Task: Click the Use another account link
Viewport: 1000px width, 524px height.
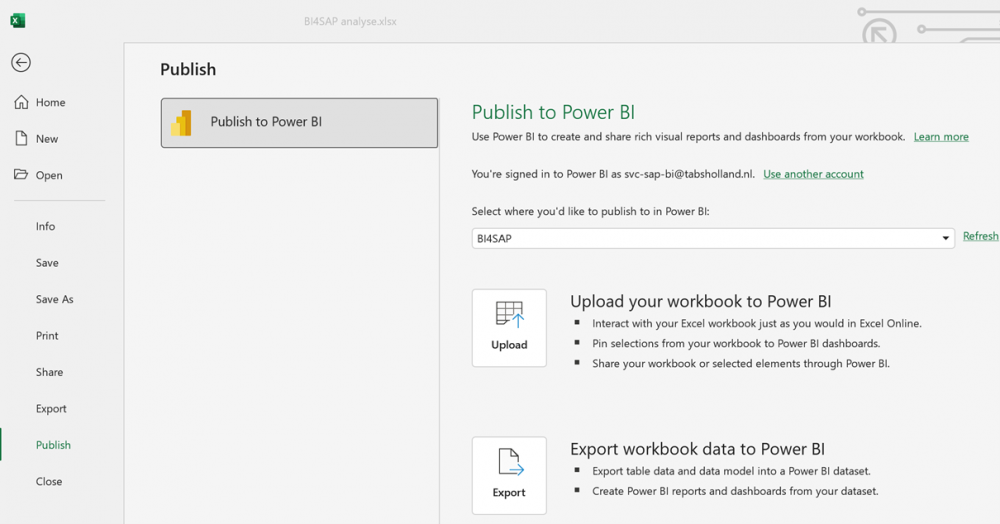Action: pyautogui.click(x=813, y=174)
